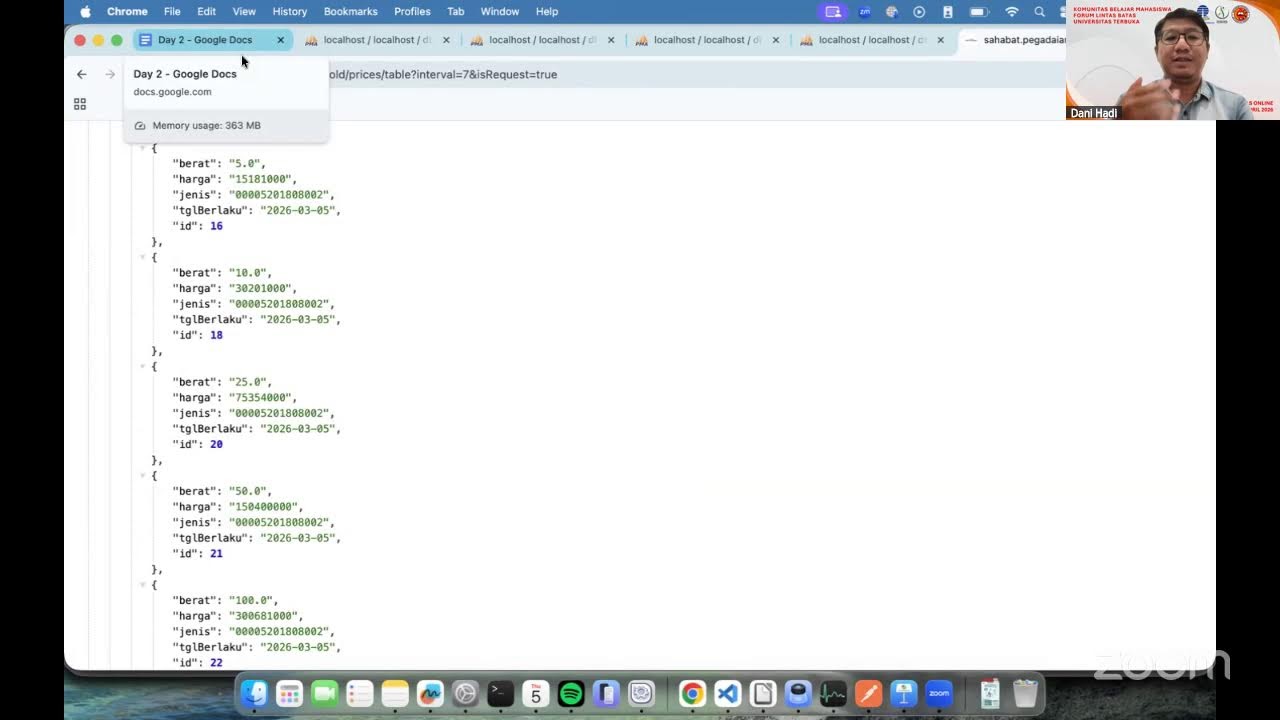Open Calendar in the dock
Viewport: 1280px width, 720px height.
click(536, 693)
